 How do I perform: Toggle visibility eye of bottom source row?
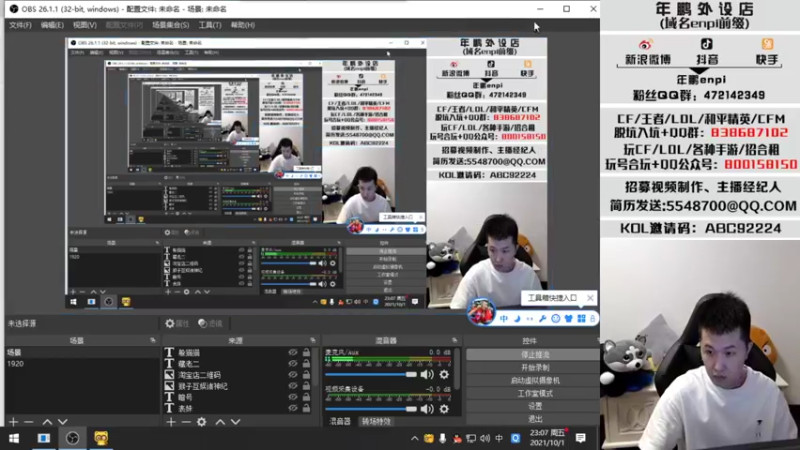tap(293, 408)
